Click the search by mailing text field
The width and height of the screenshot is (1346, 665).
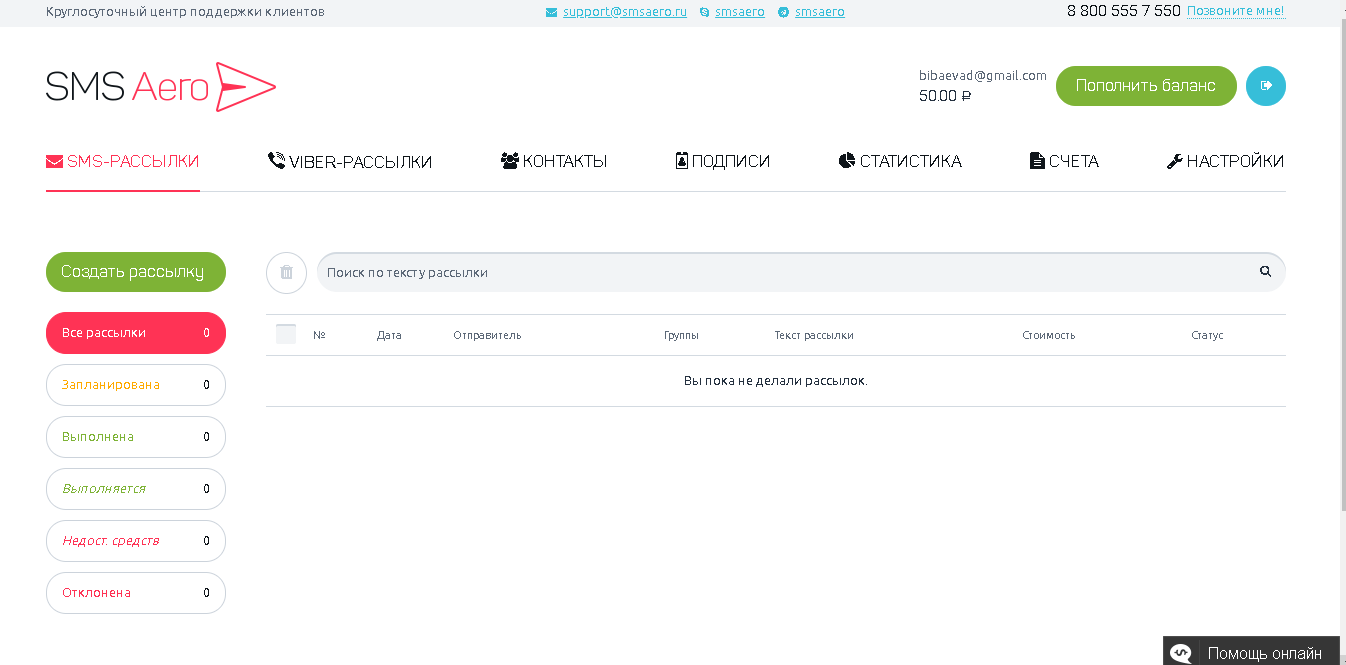pos(780,272)
